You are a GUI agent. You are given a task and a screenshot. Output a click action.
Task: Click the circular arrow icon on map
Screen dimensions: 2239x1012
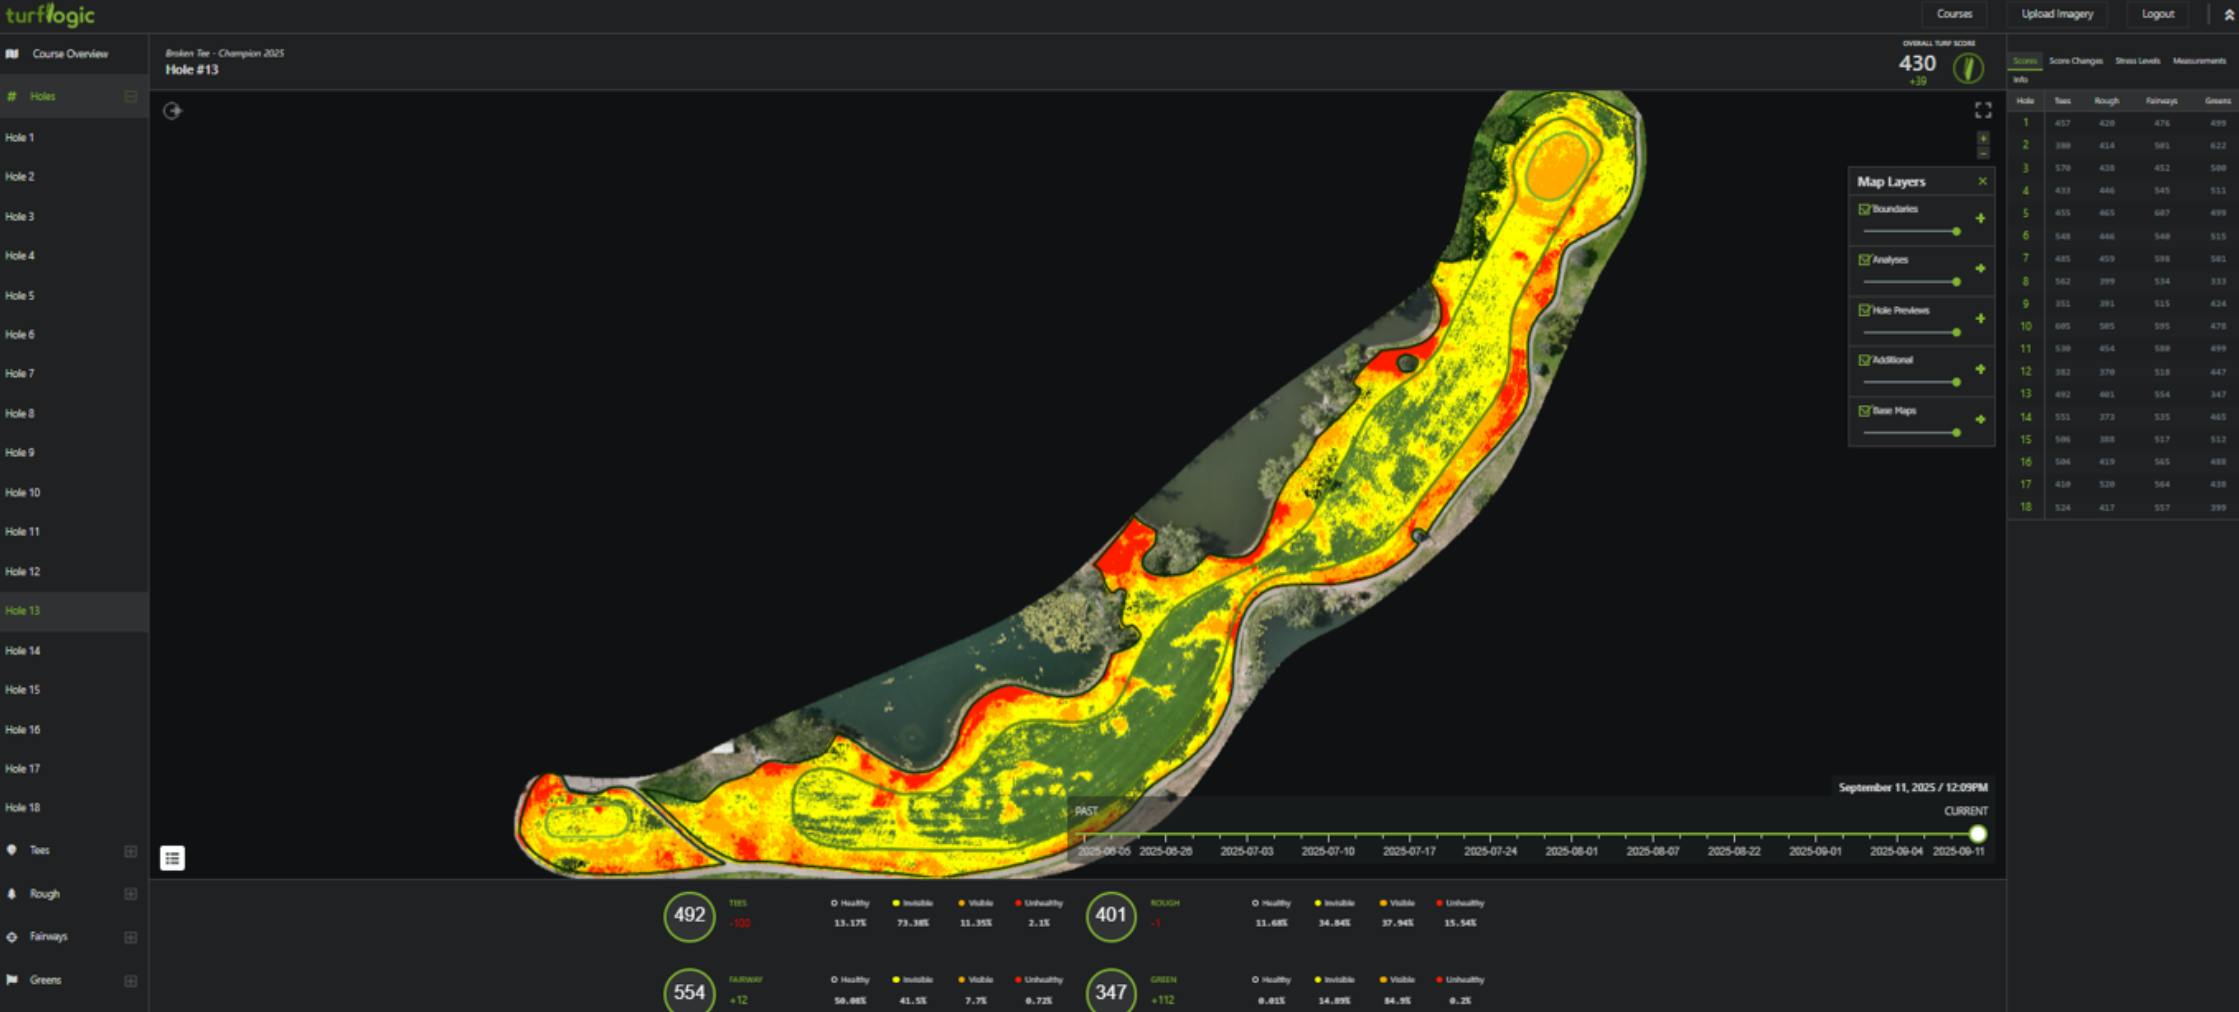(x=173, y=111)
